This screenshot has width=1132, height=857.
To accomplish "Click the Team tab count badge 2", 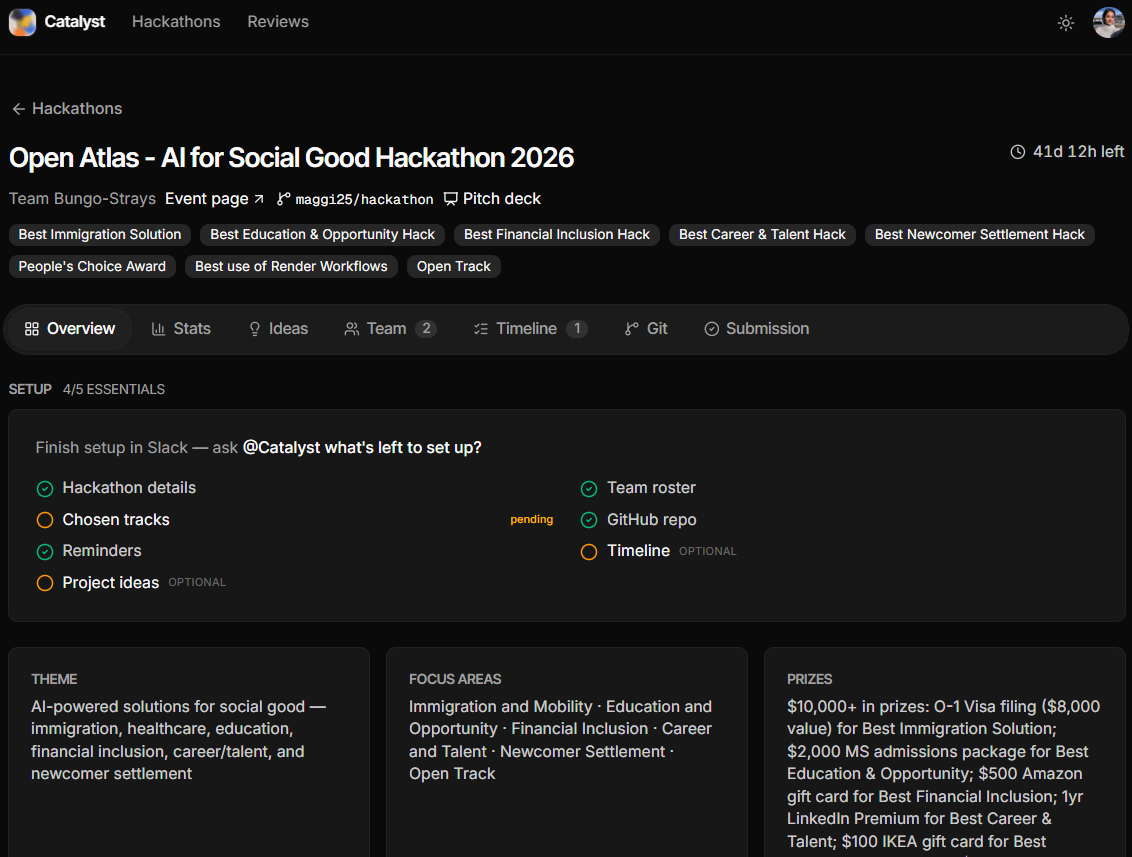I will click(x=426, y=329).
